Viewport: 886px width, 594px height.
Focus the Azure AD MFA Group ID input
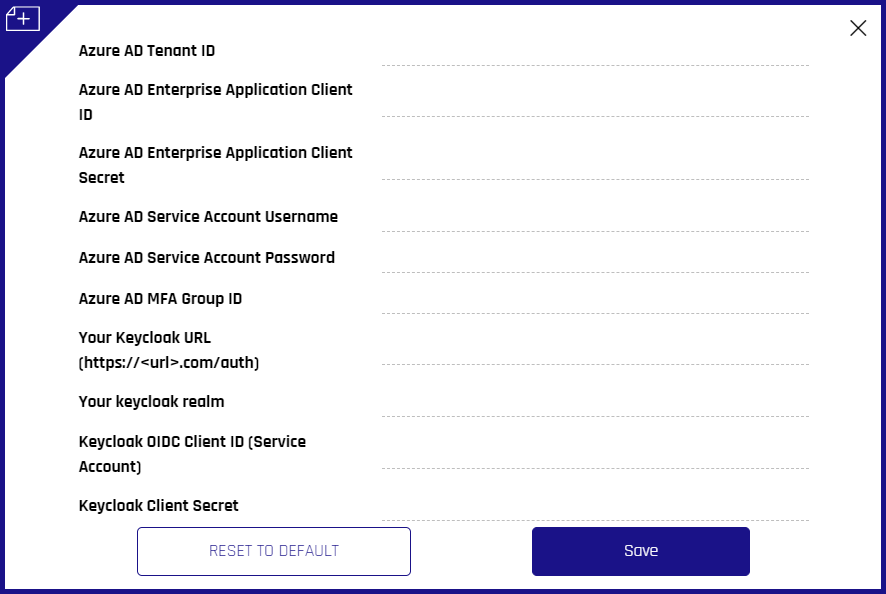595,302
